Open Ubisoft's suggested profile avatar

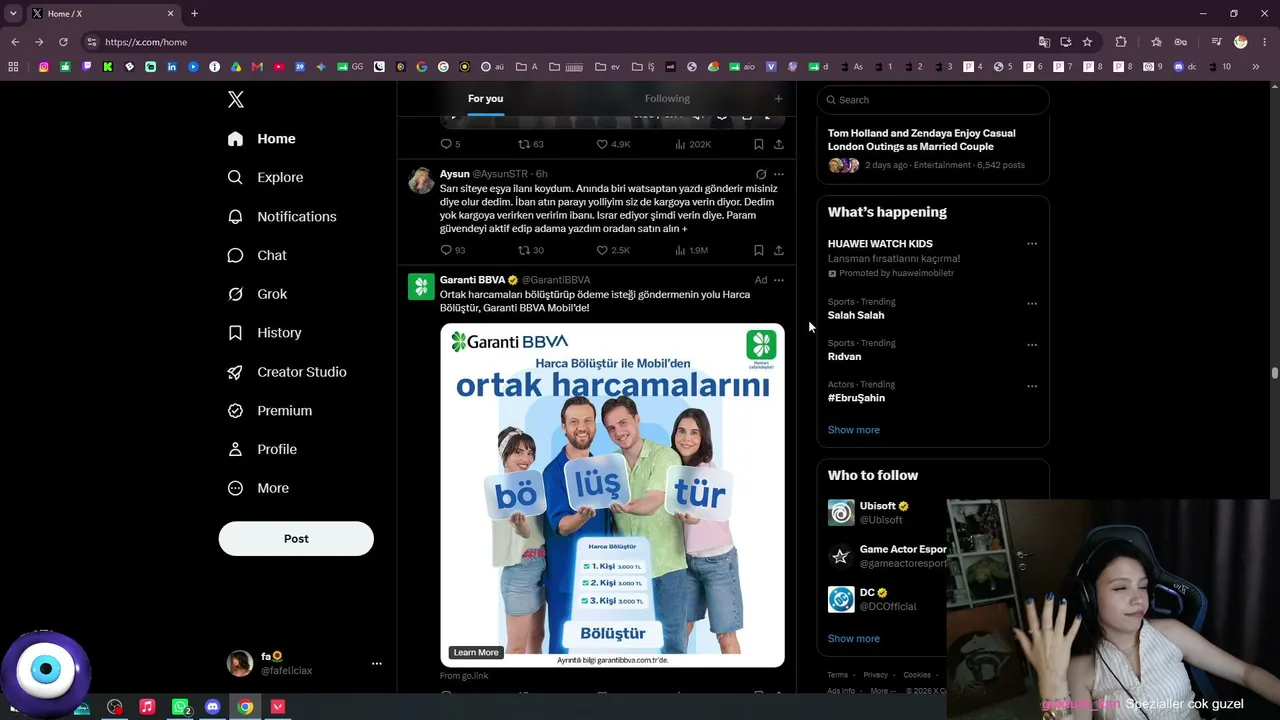coord(841,513)
